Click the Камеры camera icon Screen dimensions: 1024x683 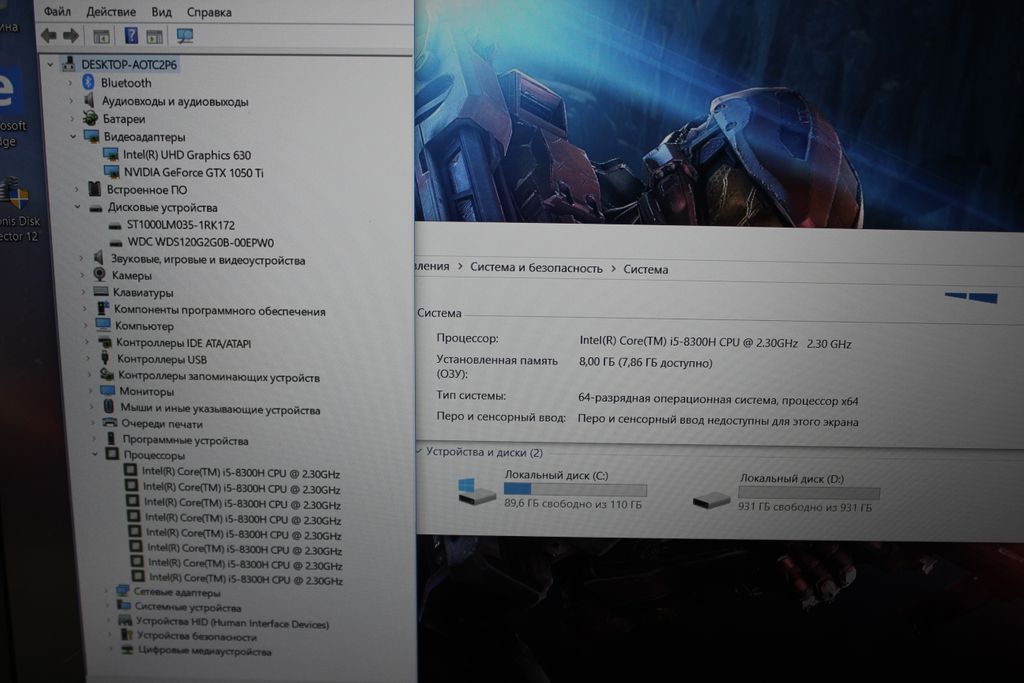99,275
